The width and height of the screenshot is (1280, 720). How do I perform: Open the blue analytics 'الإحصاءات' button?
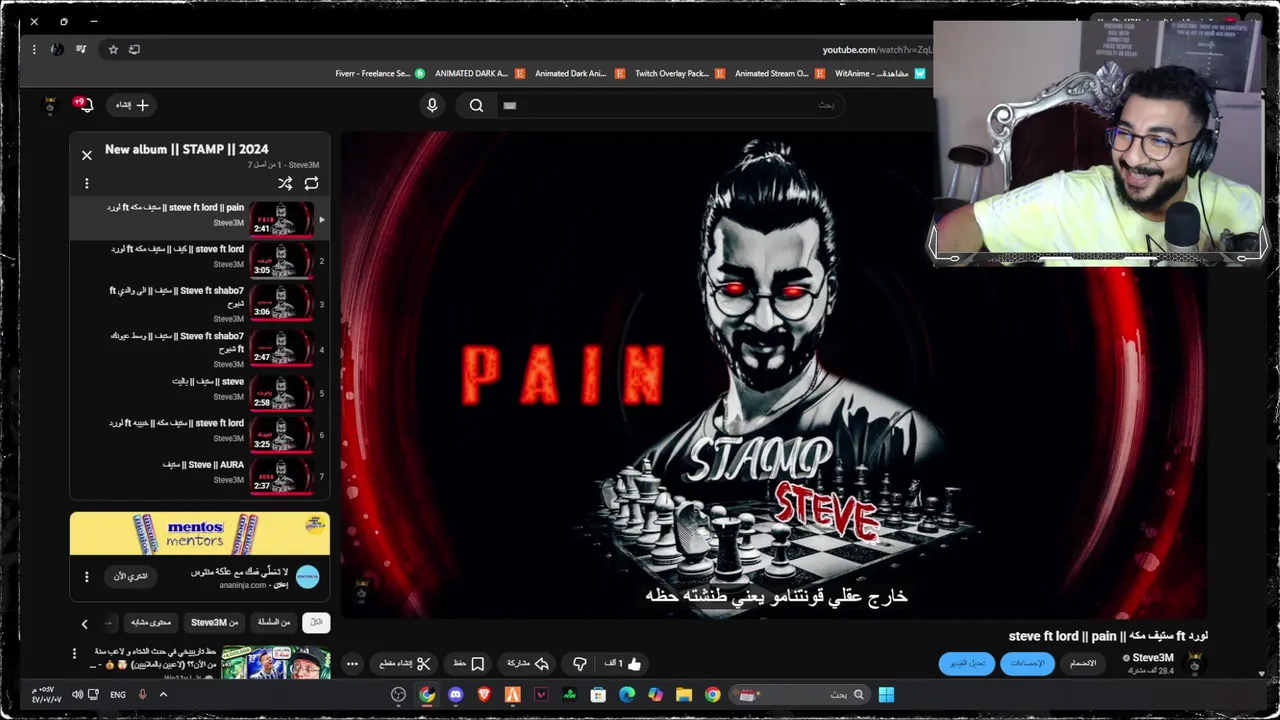coord(1027,663)
